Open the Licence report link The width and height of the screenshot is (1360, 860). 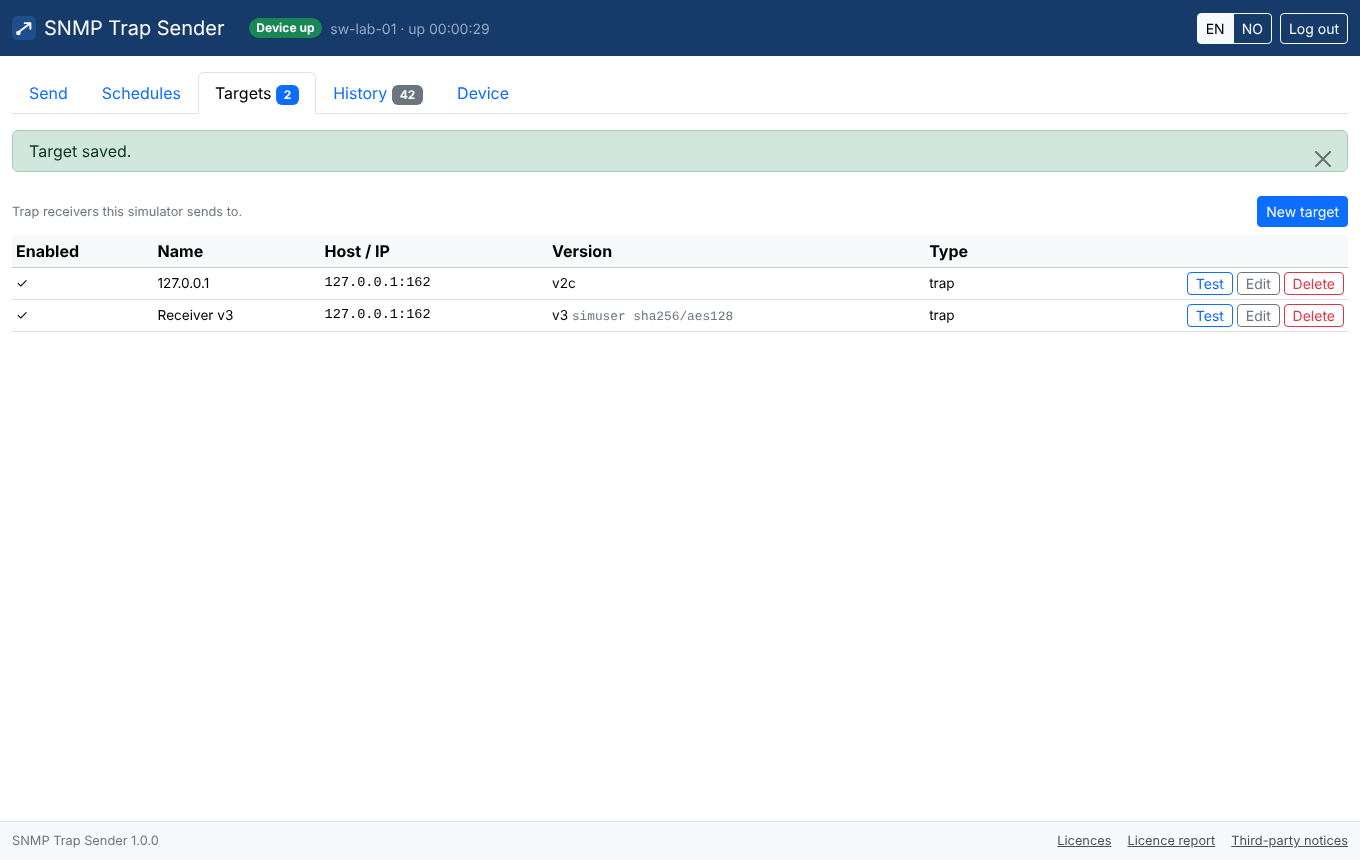1171,841
